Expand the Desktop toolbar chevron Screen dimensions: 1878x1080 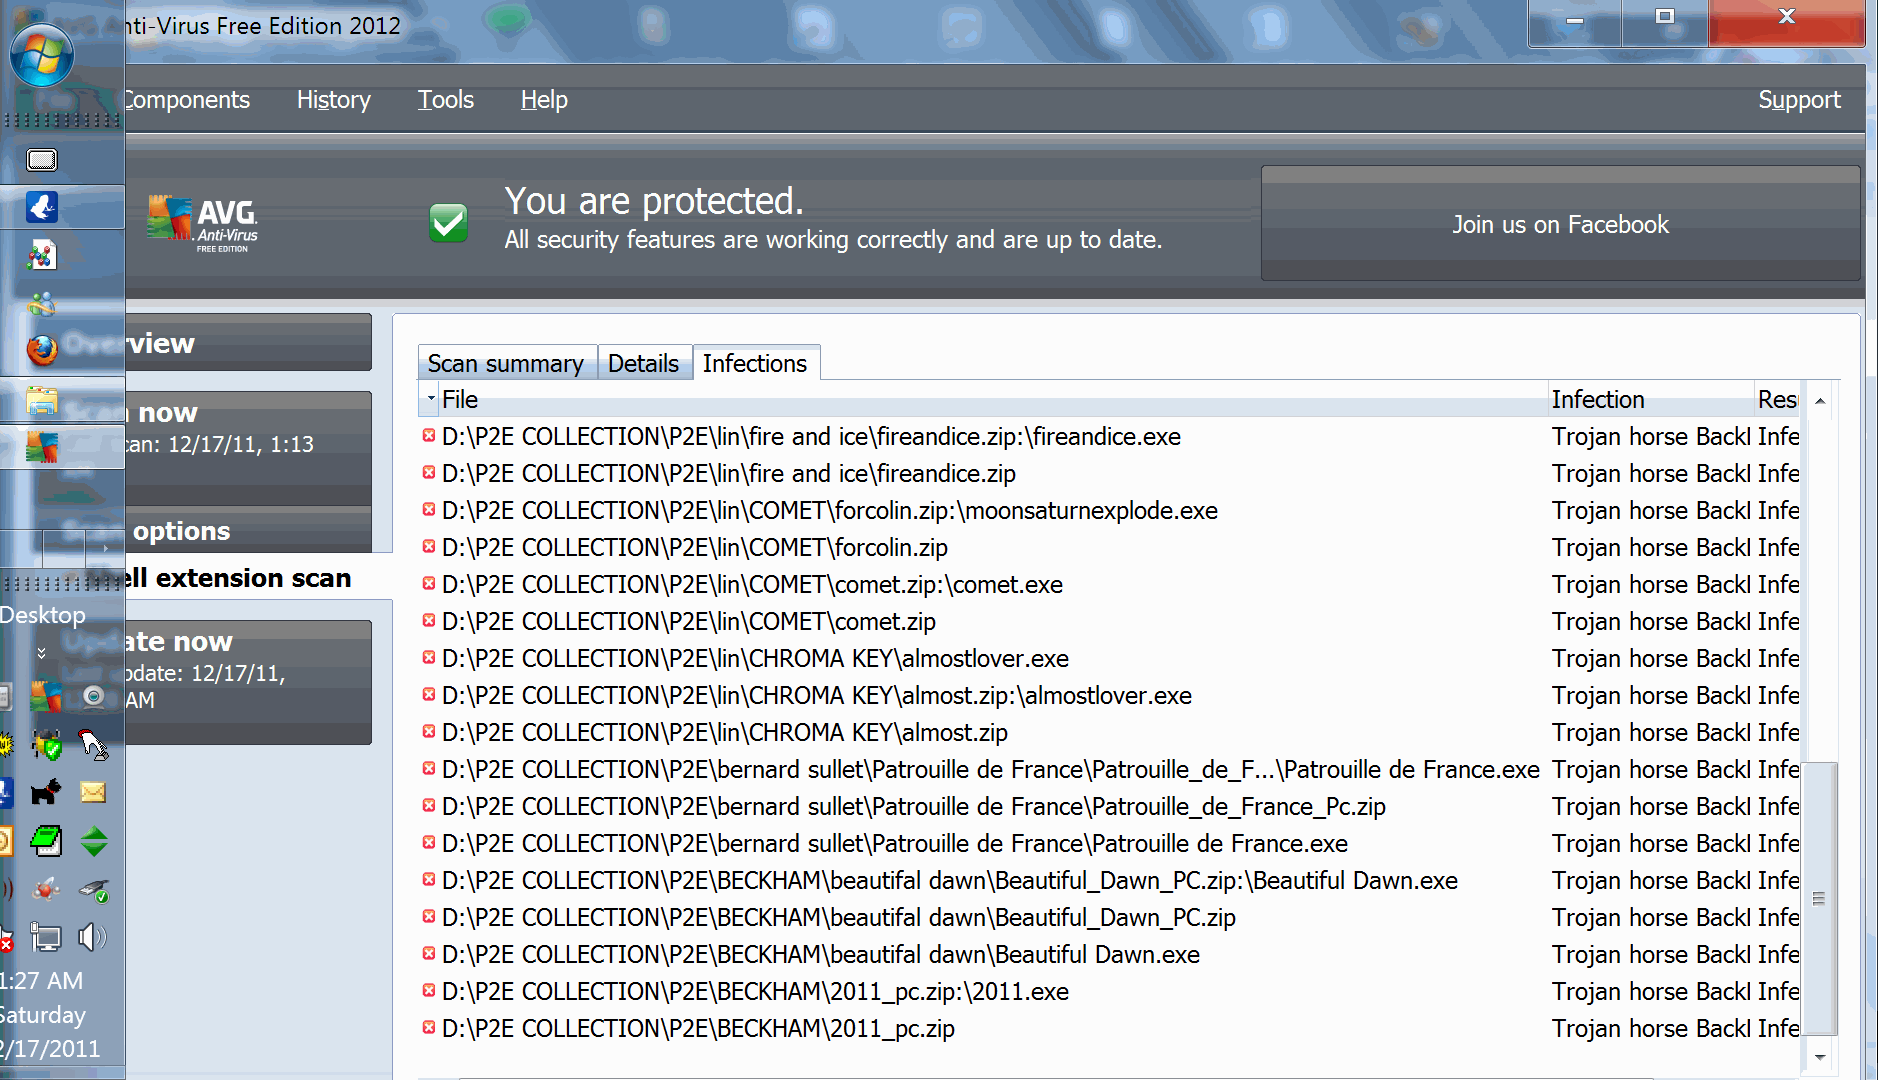(41, 653)
